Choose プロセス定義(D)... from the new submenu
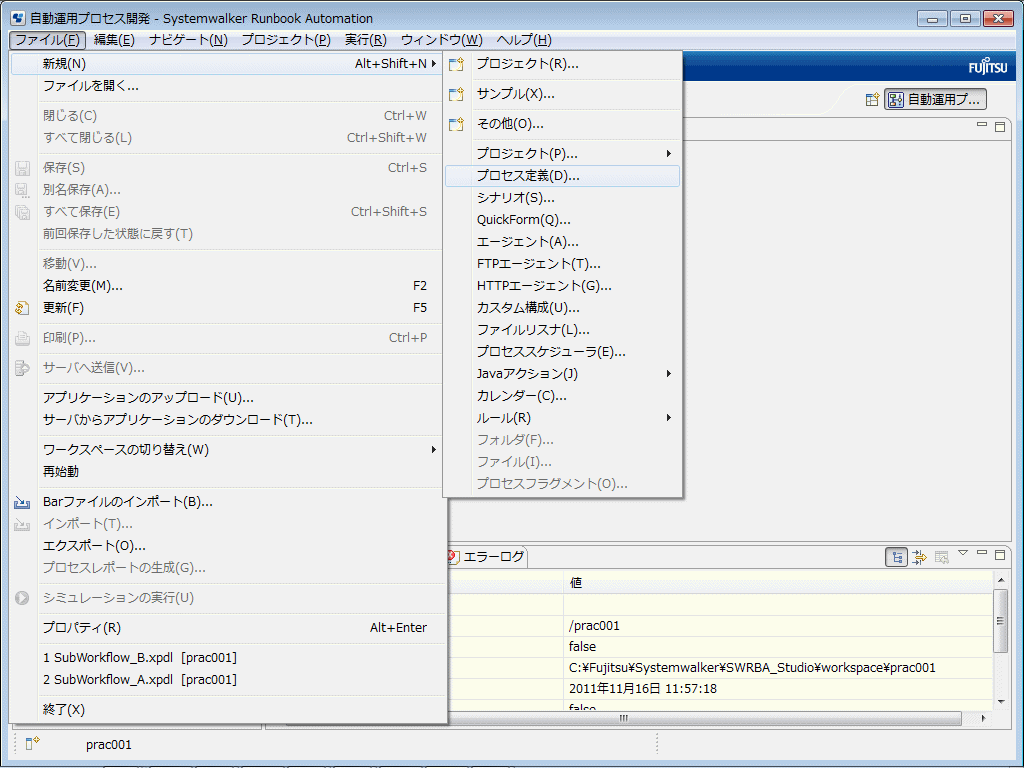This screenshot has height=768, width=1024. click(x=562, y=176)
